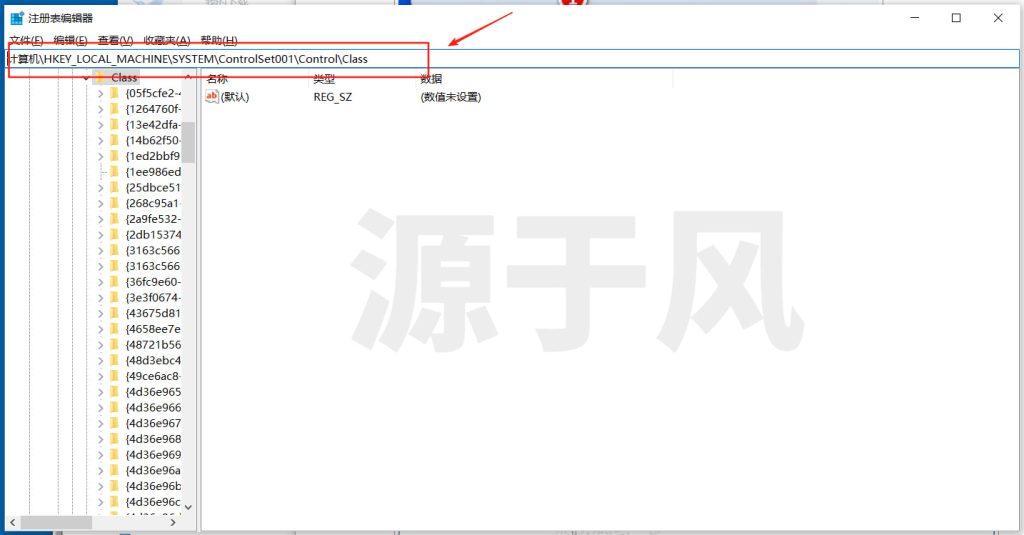The width and height of the screenshot is (1024, 535).
Task: Click folder icon next to {4d36e967
Action: tap(115, 423)
